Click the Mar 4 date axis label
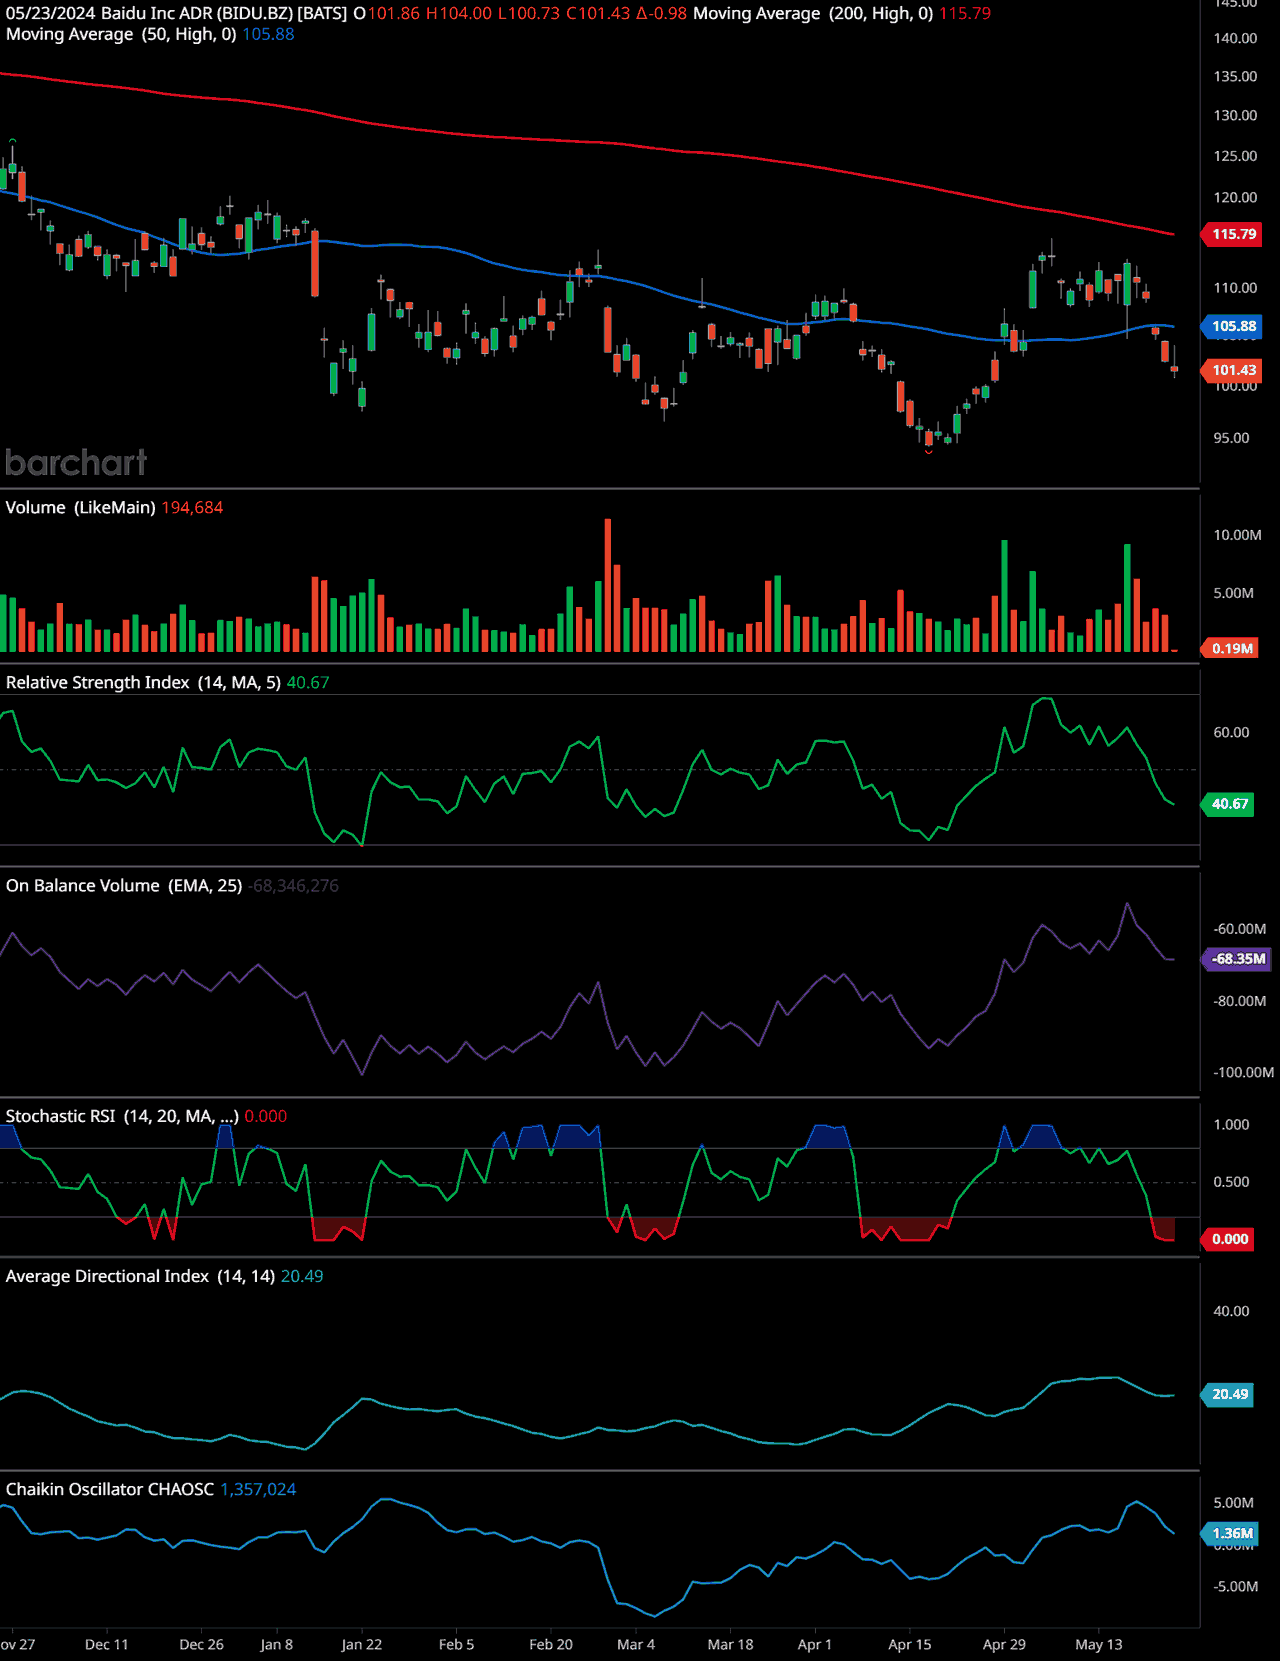The height and width of the screenshot is (1661, 1280). click(x=636, y=1645)
